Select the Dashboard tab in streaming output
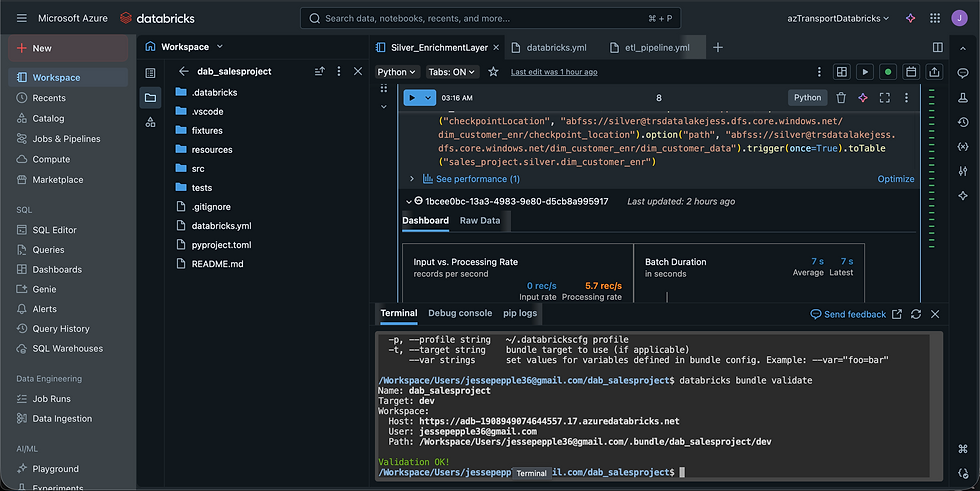This screenshot has height=491, width=980. click(x=426, y=221)
